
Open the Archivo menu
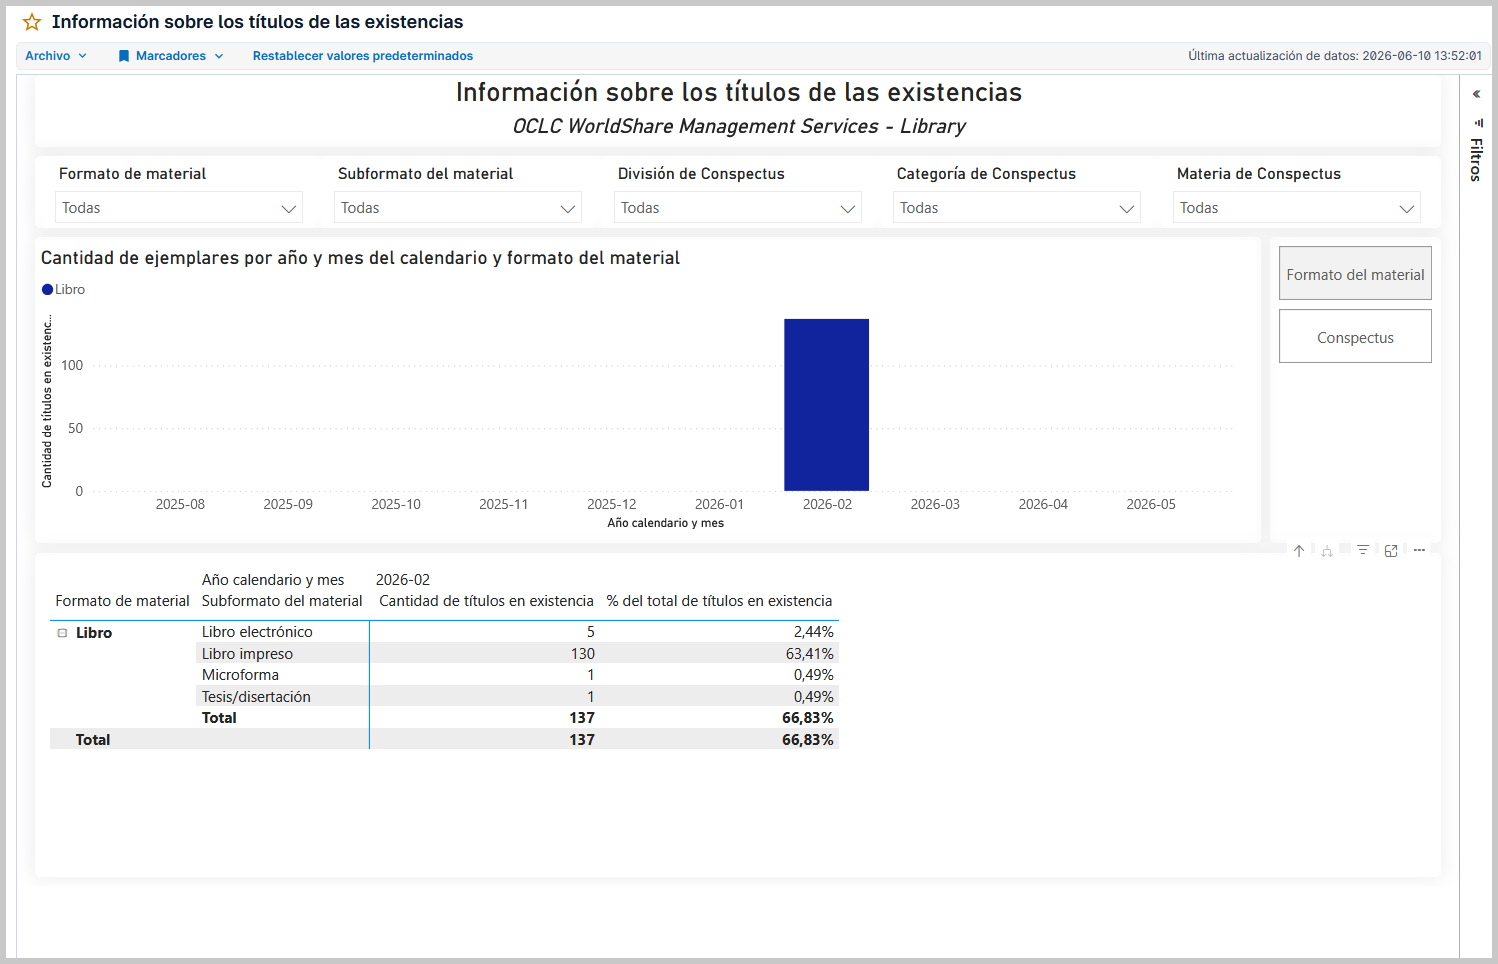click(x=56, y=56)
